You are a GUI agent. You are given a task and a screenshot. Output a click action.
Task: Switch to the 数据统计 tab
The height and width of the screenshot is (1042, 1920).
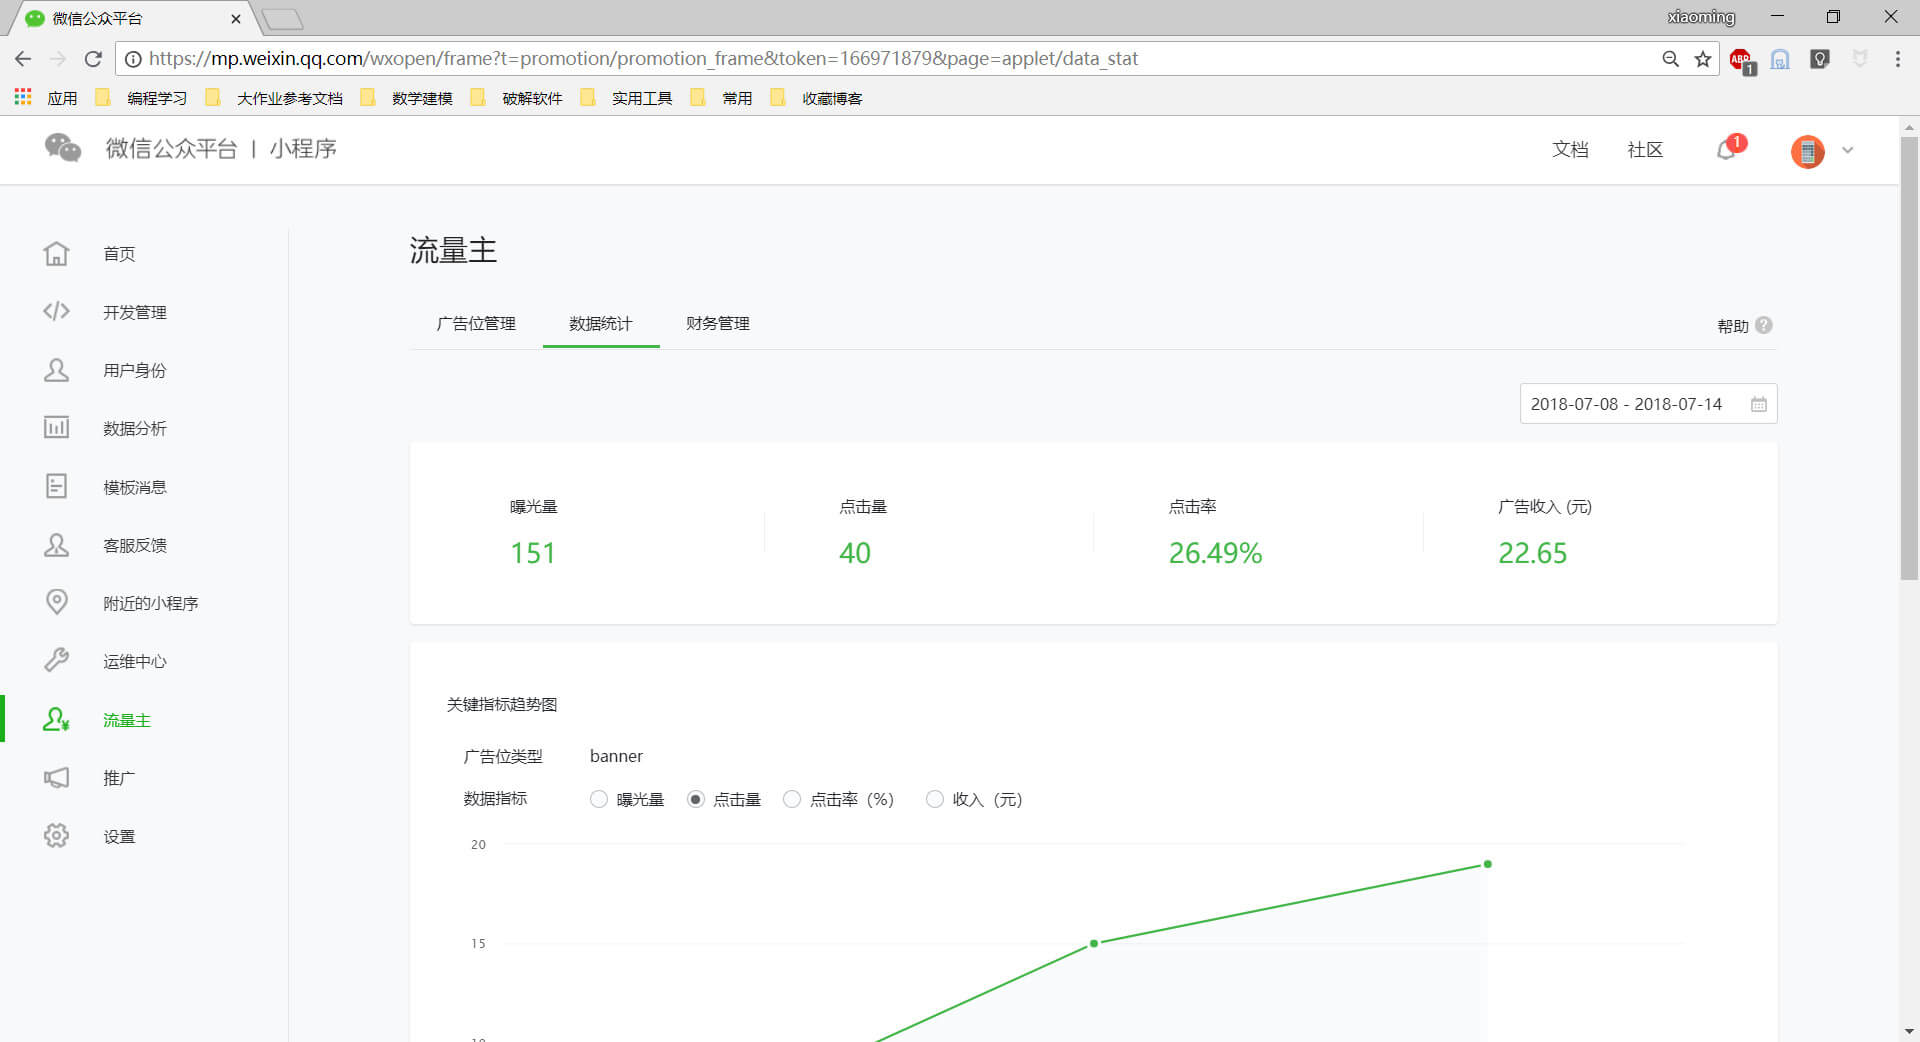click(600, 324)
